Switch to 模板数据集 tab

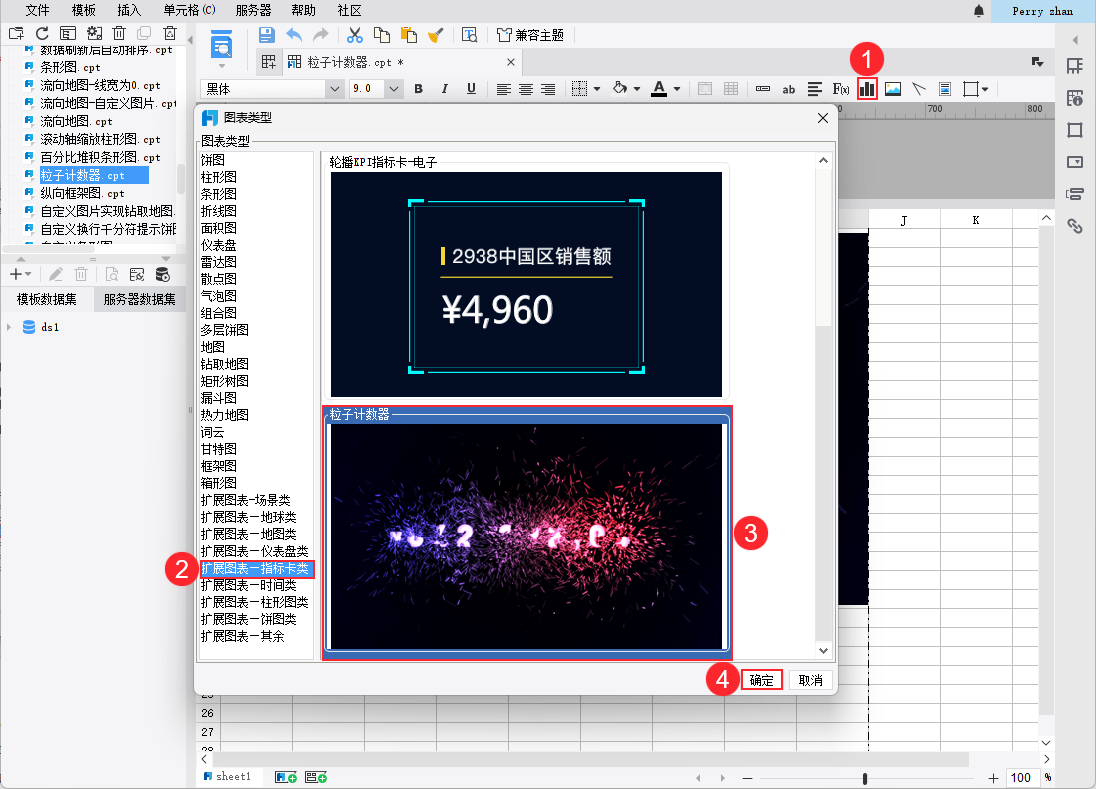47,299
